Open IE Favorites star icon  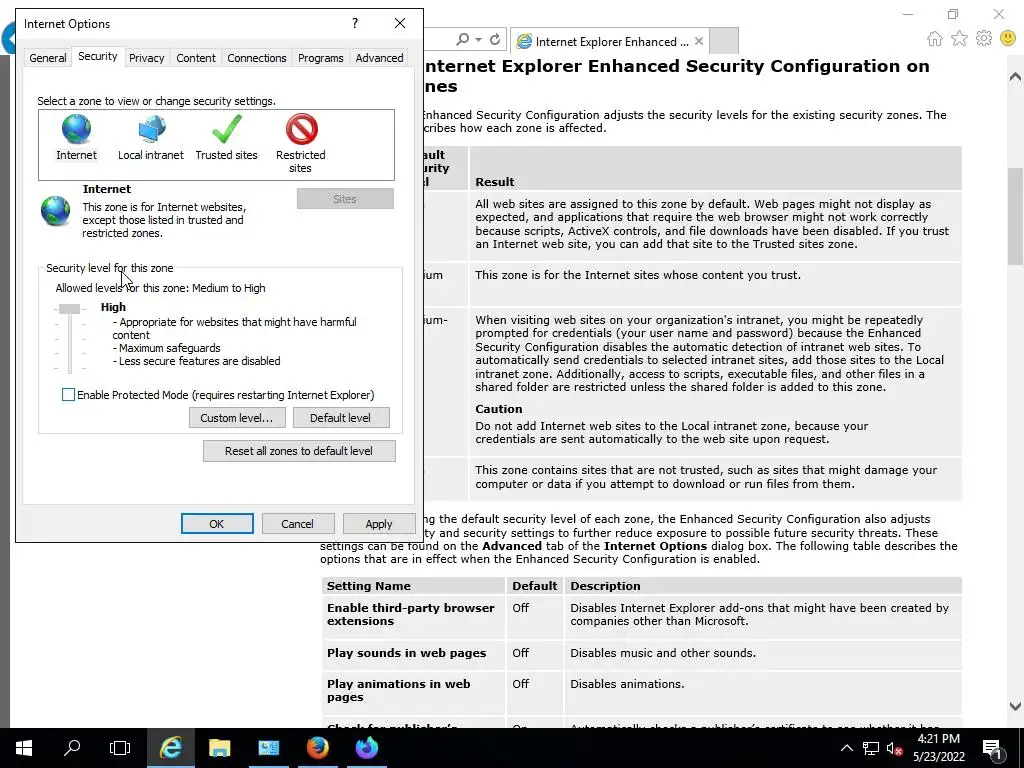click(x=959, y=39)
